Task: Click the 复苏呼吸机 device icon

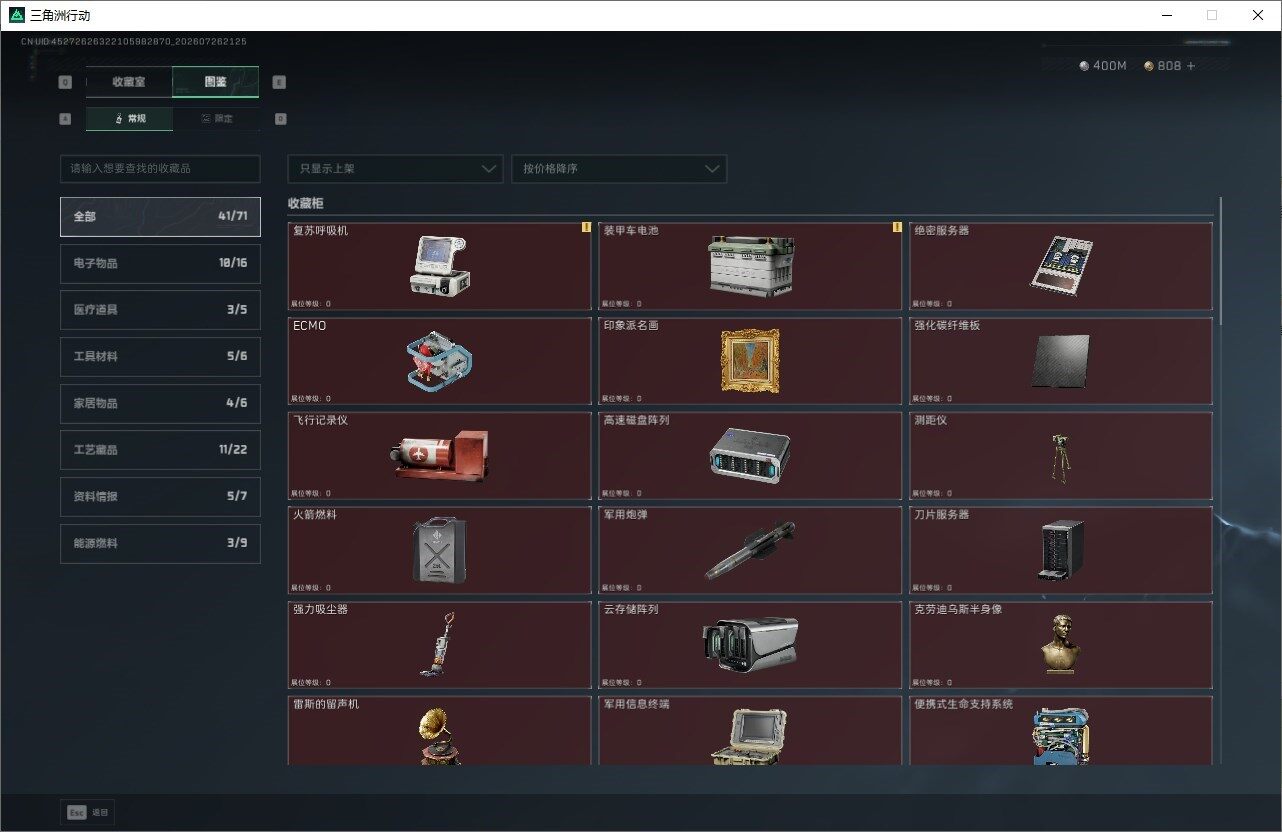Action: pyautogui.click(x=439, y=265)
